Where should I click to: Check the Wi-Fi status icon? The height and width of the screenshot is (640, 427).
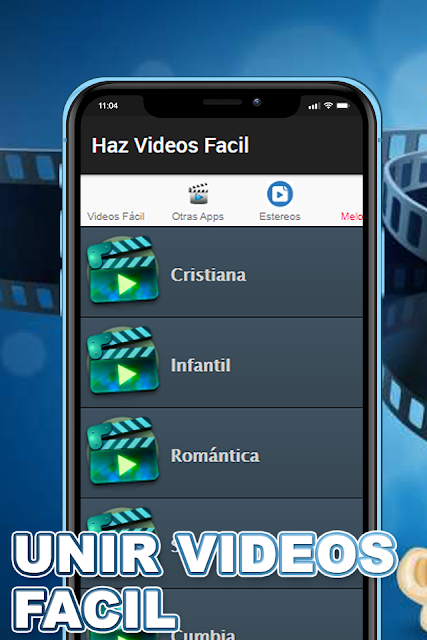coord(328,106)
